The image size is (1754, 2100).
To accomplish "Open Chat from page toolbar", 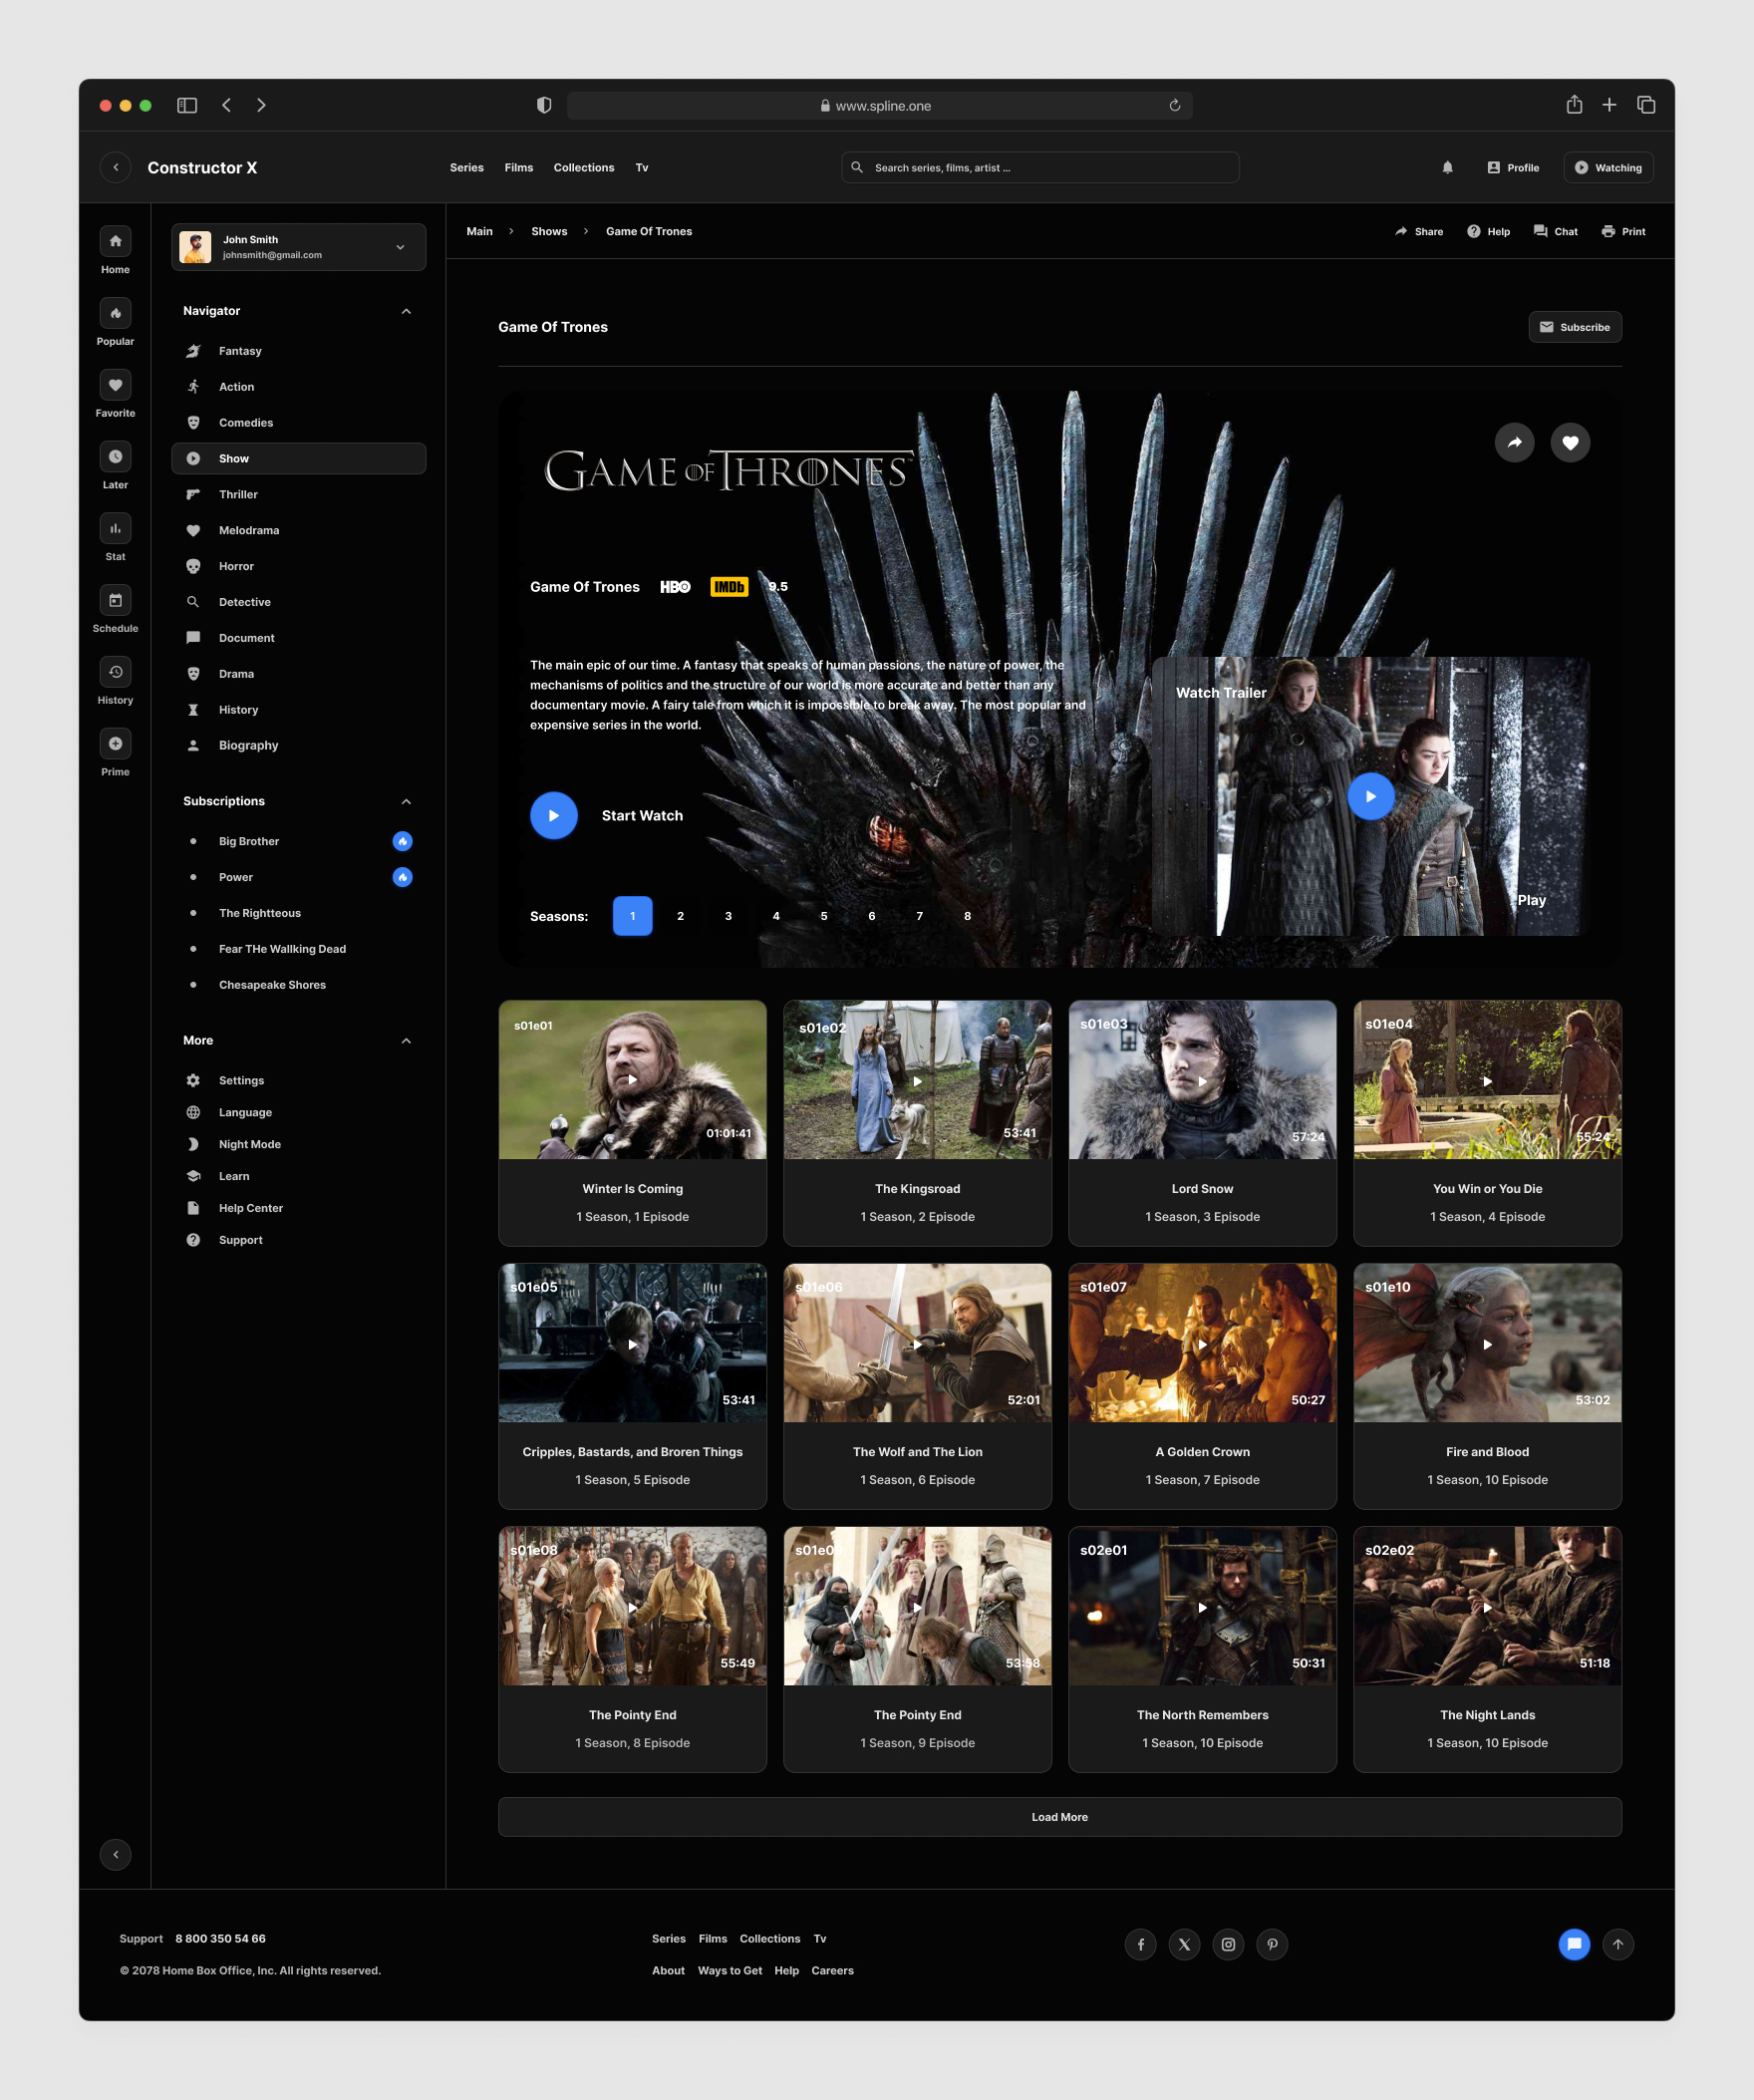I will coord(1555,231).
